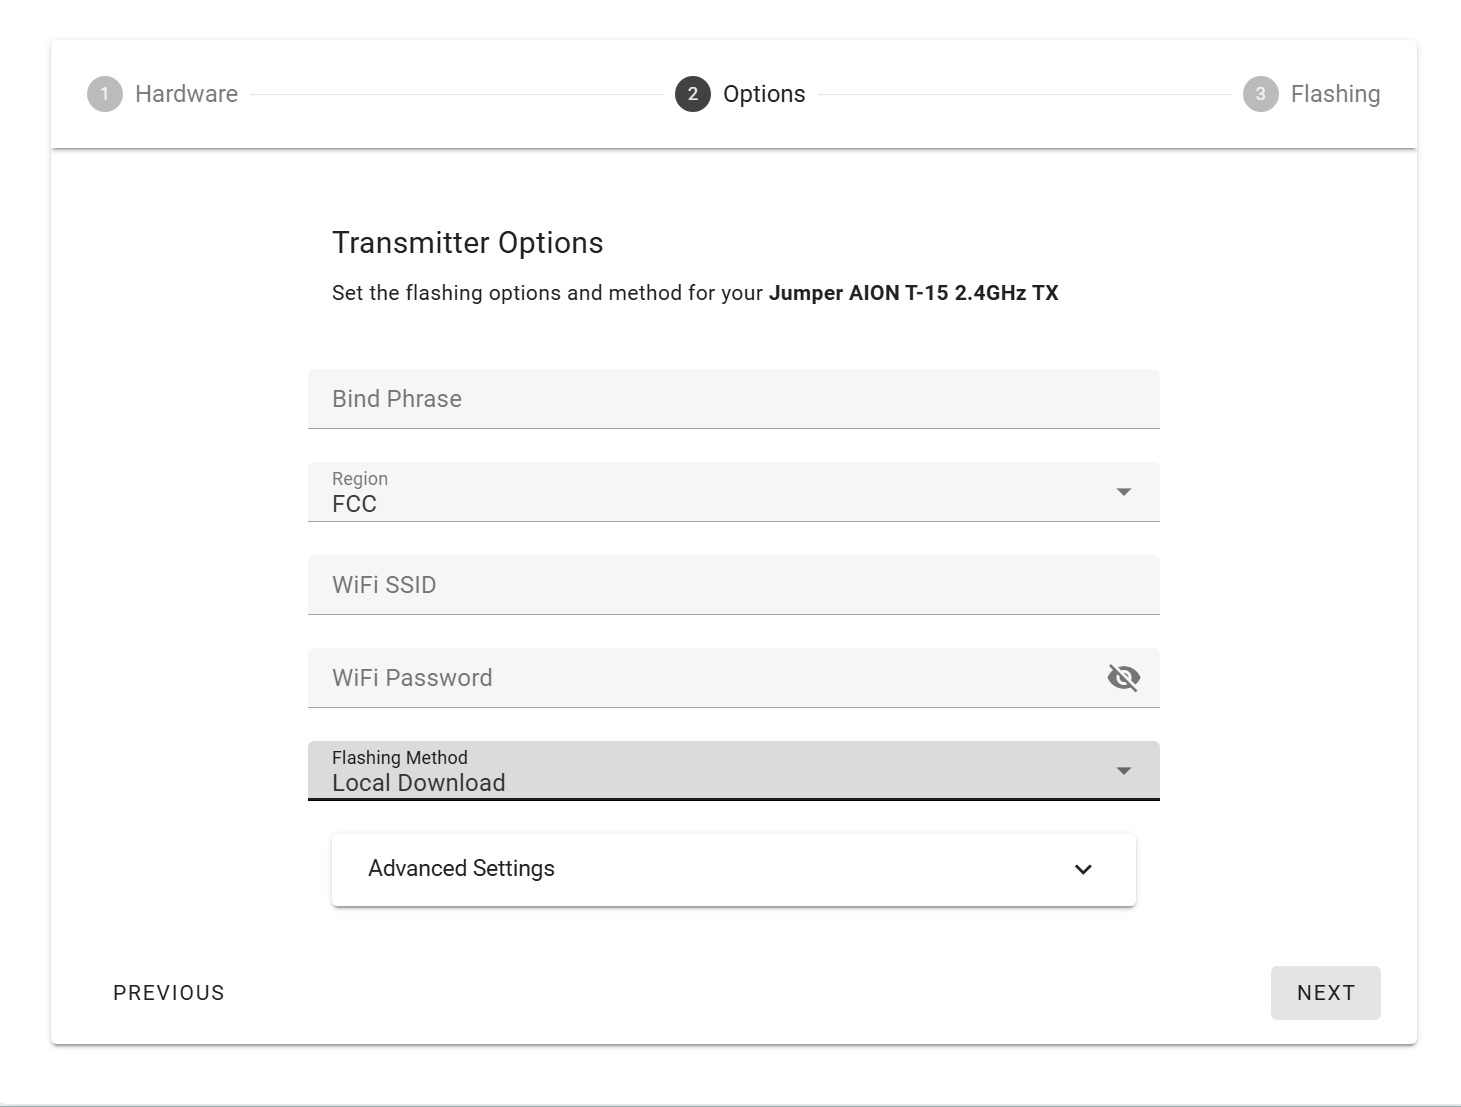This screenshot has width=1461, height=1107.
Task: Expand the Advanced Settings panel
Action: coord(733,869)
